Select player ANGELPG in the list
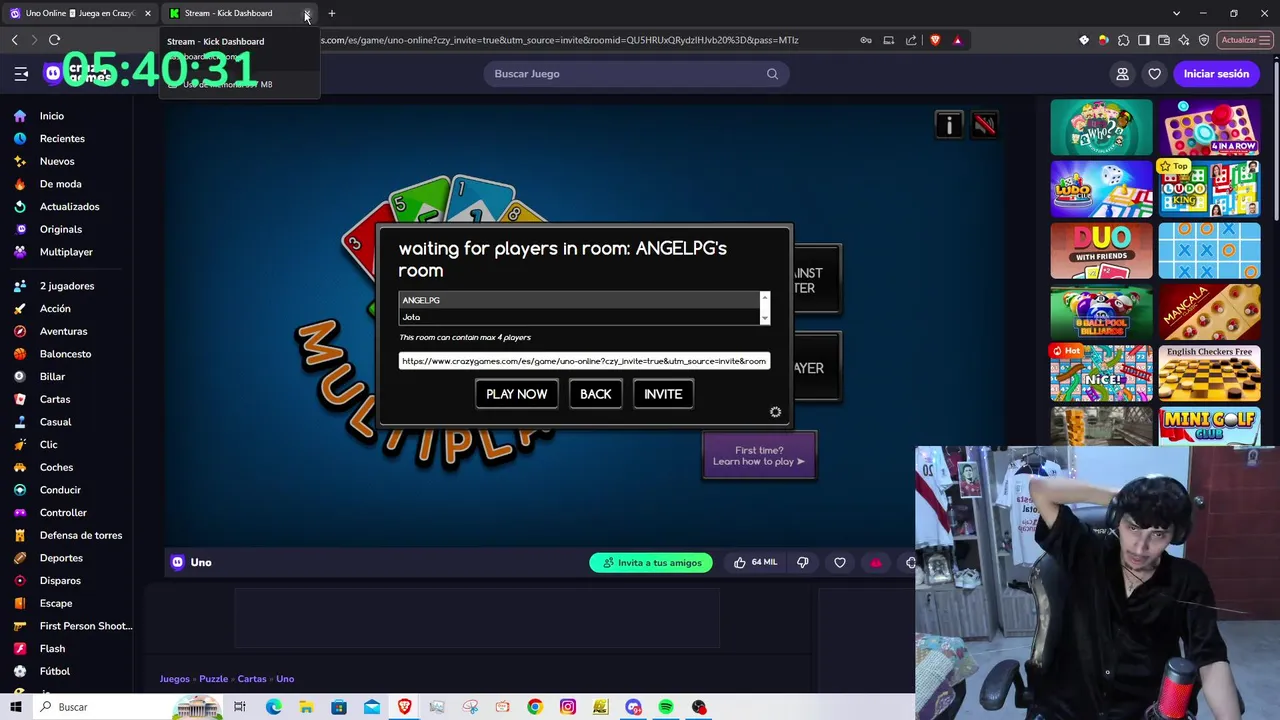 pos(579,300)
